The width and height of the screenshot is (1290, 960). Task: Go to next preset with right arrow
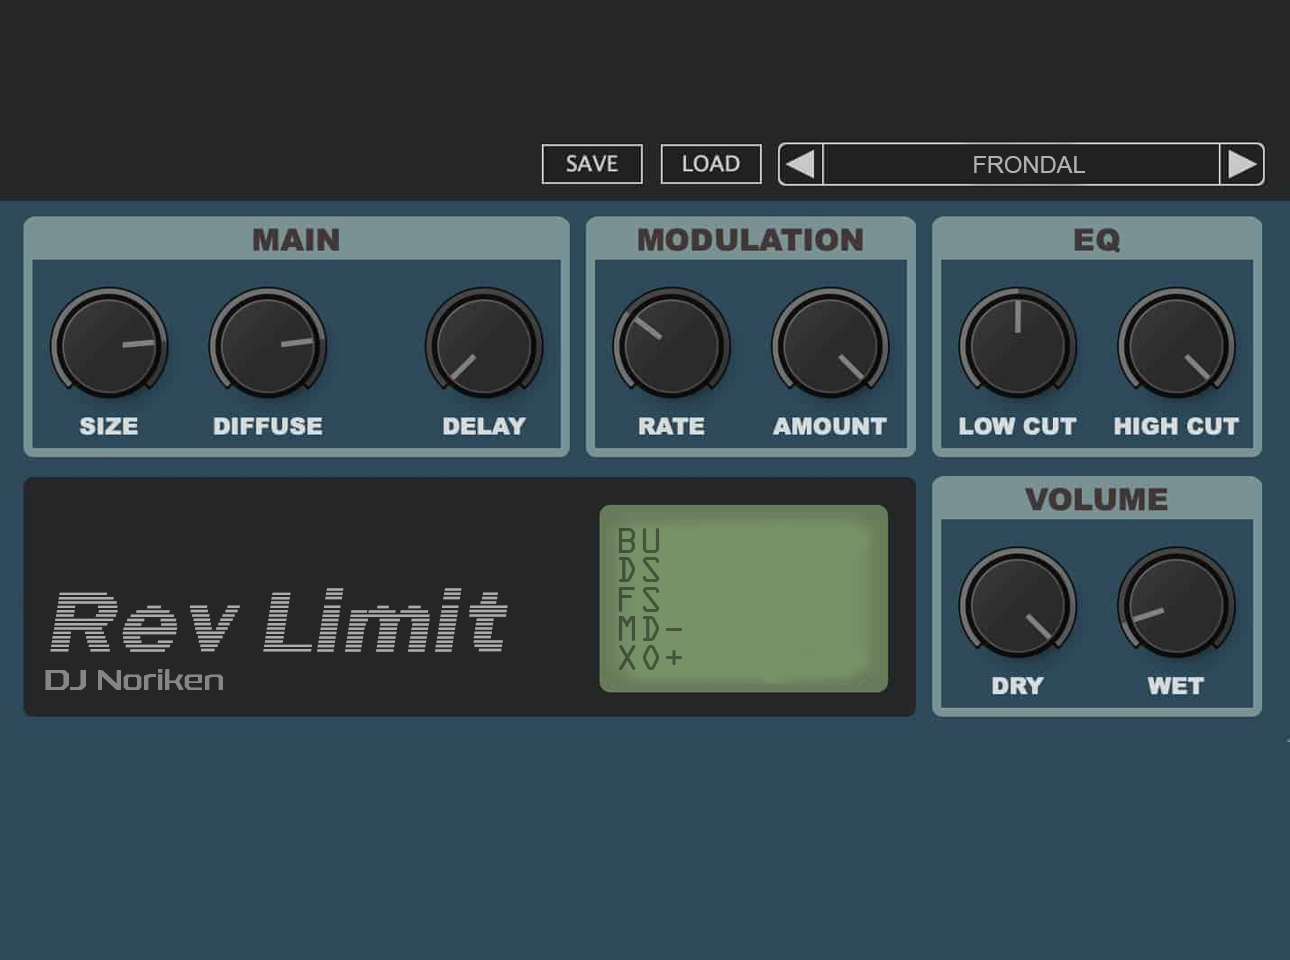[x=1242, y=164]
